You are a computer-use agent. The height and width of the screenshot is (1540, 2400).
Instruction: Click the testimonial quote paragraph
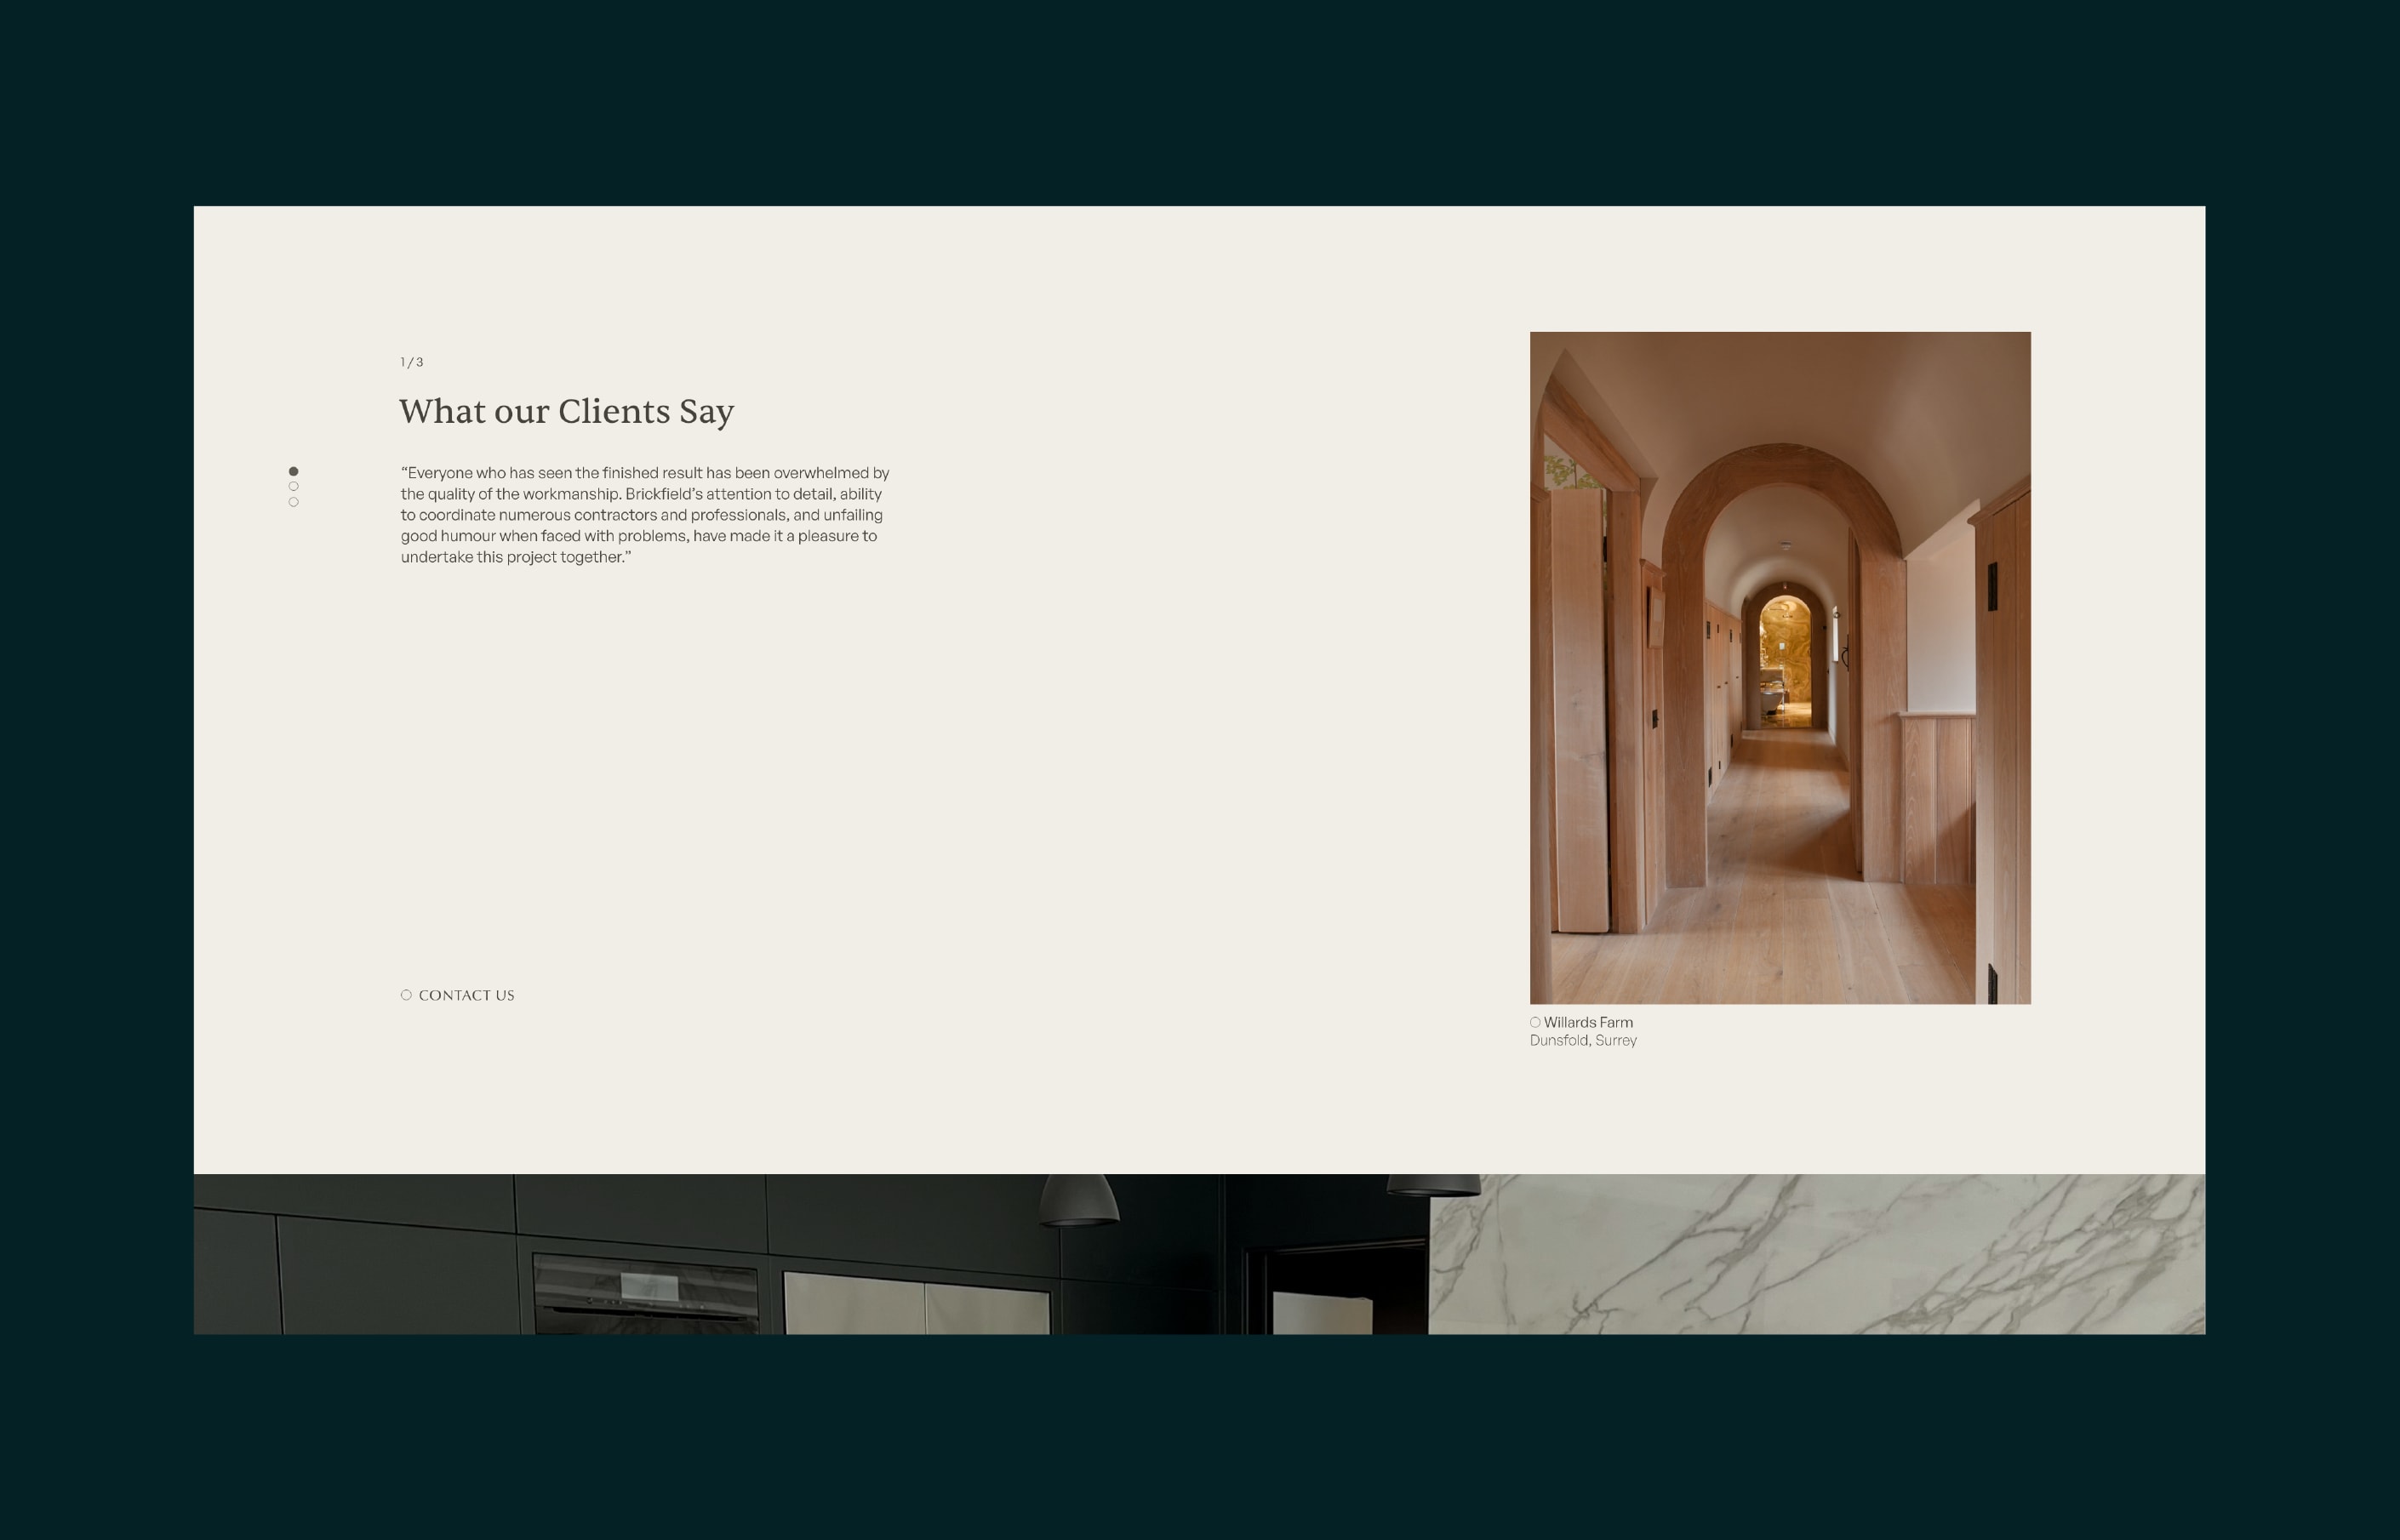(x=644, y=515)
